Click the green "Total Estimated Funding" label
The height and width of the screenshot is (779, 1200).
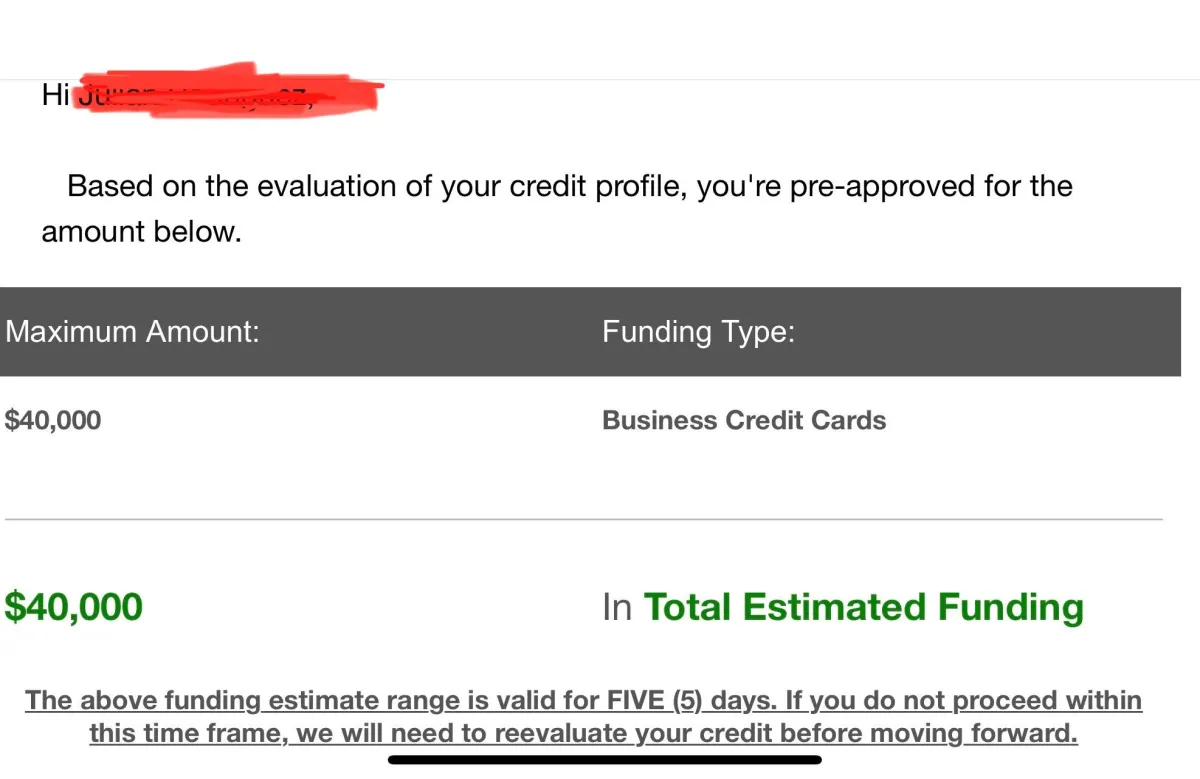point(863,607)
